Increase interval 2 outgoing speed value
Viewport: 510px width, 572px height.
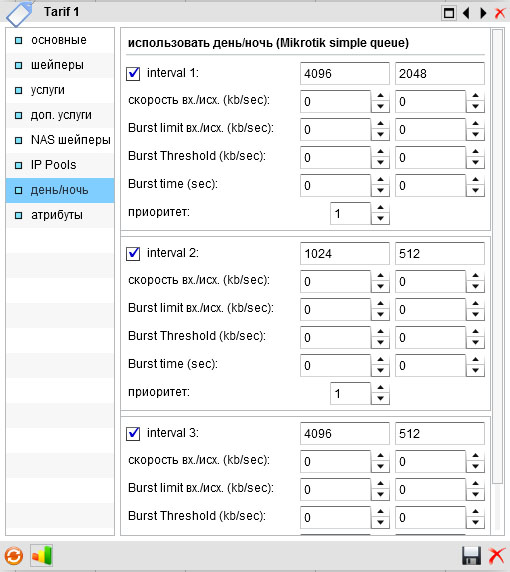point(475,276)
